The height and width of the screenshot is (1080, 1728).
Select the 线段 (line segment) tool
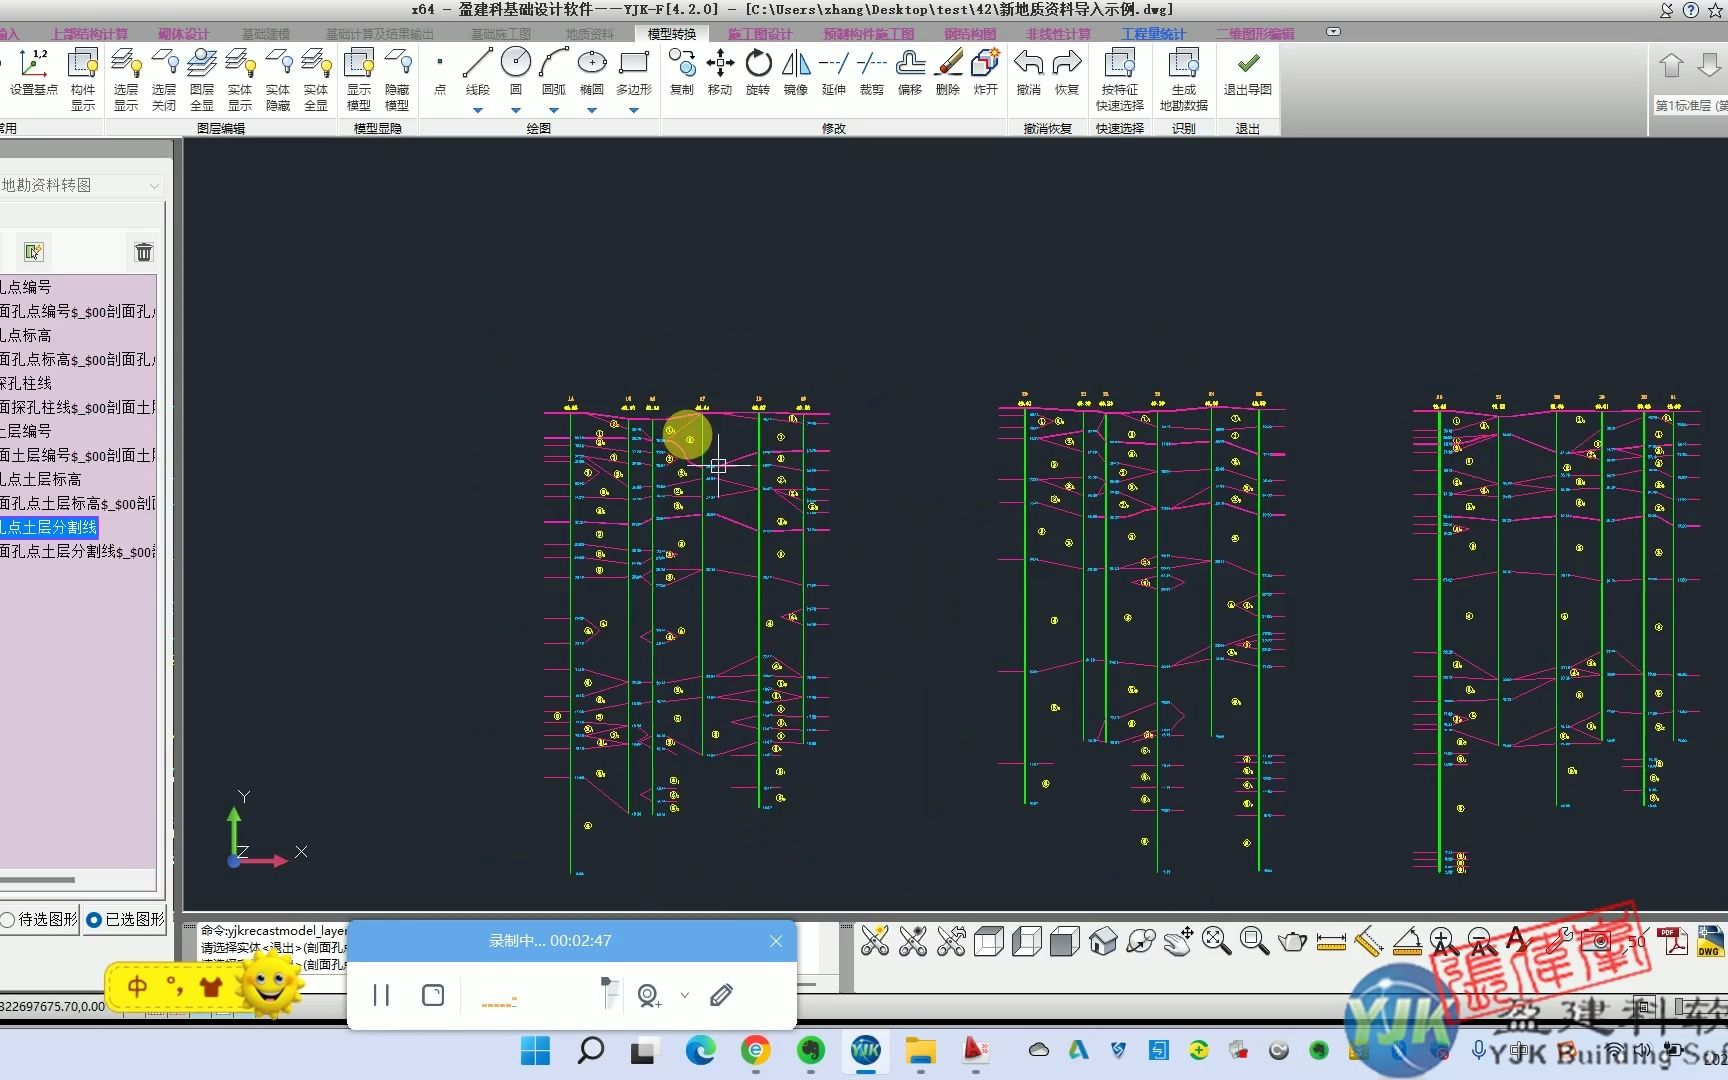pyautogui.click(x=477, y=71)
